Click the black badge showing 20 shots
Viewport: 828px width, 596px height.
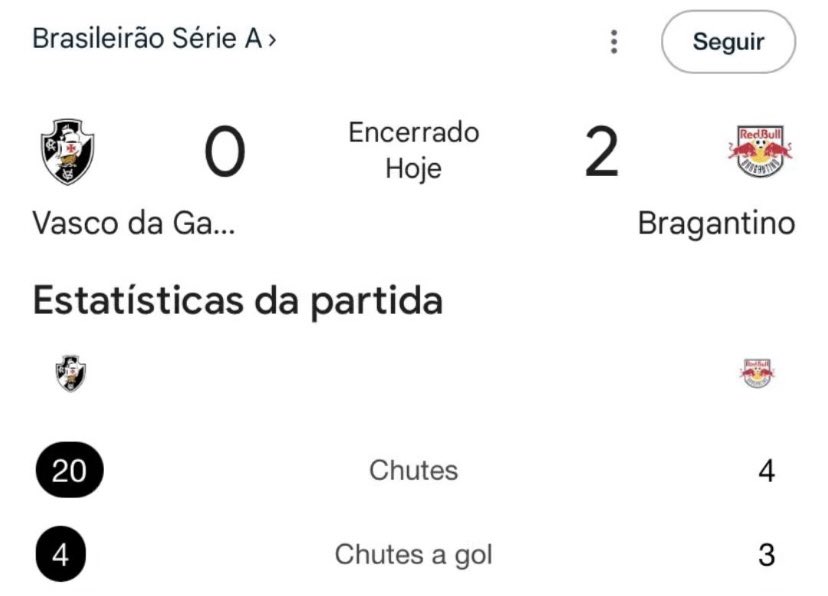[69, 470]
